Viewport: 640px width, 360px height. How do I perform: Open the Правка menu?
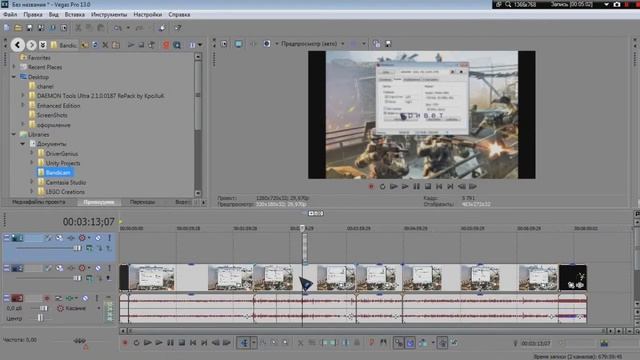pyautogui.click(x=33, y=14)
